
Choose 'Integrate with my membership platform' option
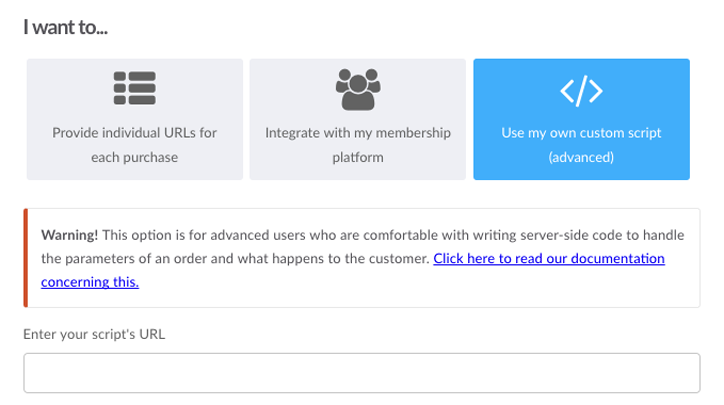(x=358, y=119)
